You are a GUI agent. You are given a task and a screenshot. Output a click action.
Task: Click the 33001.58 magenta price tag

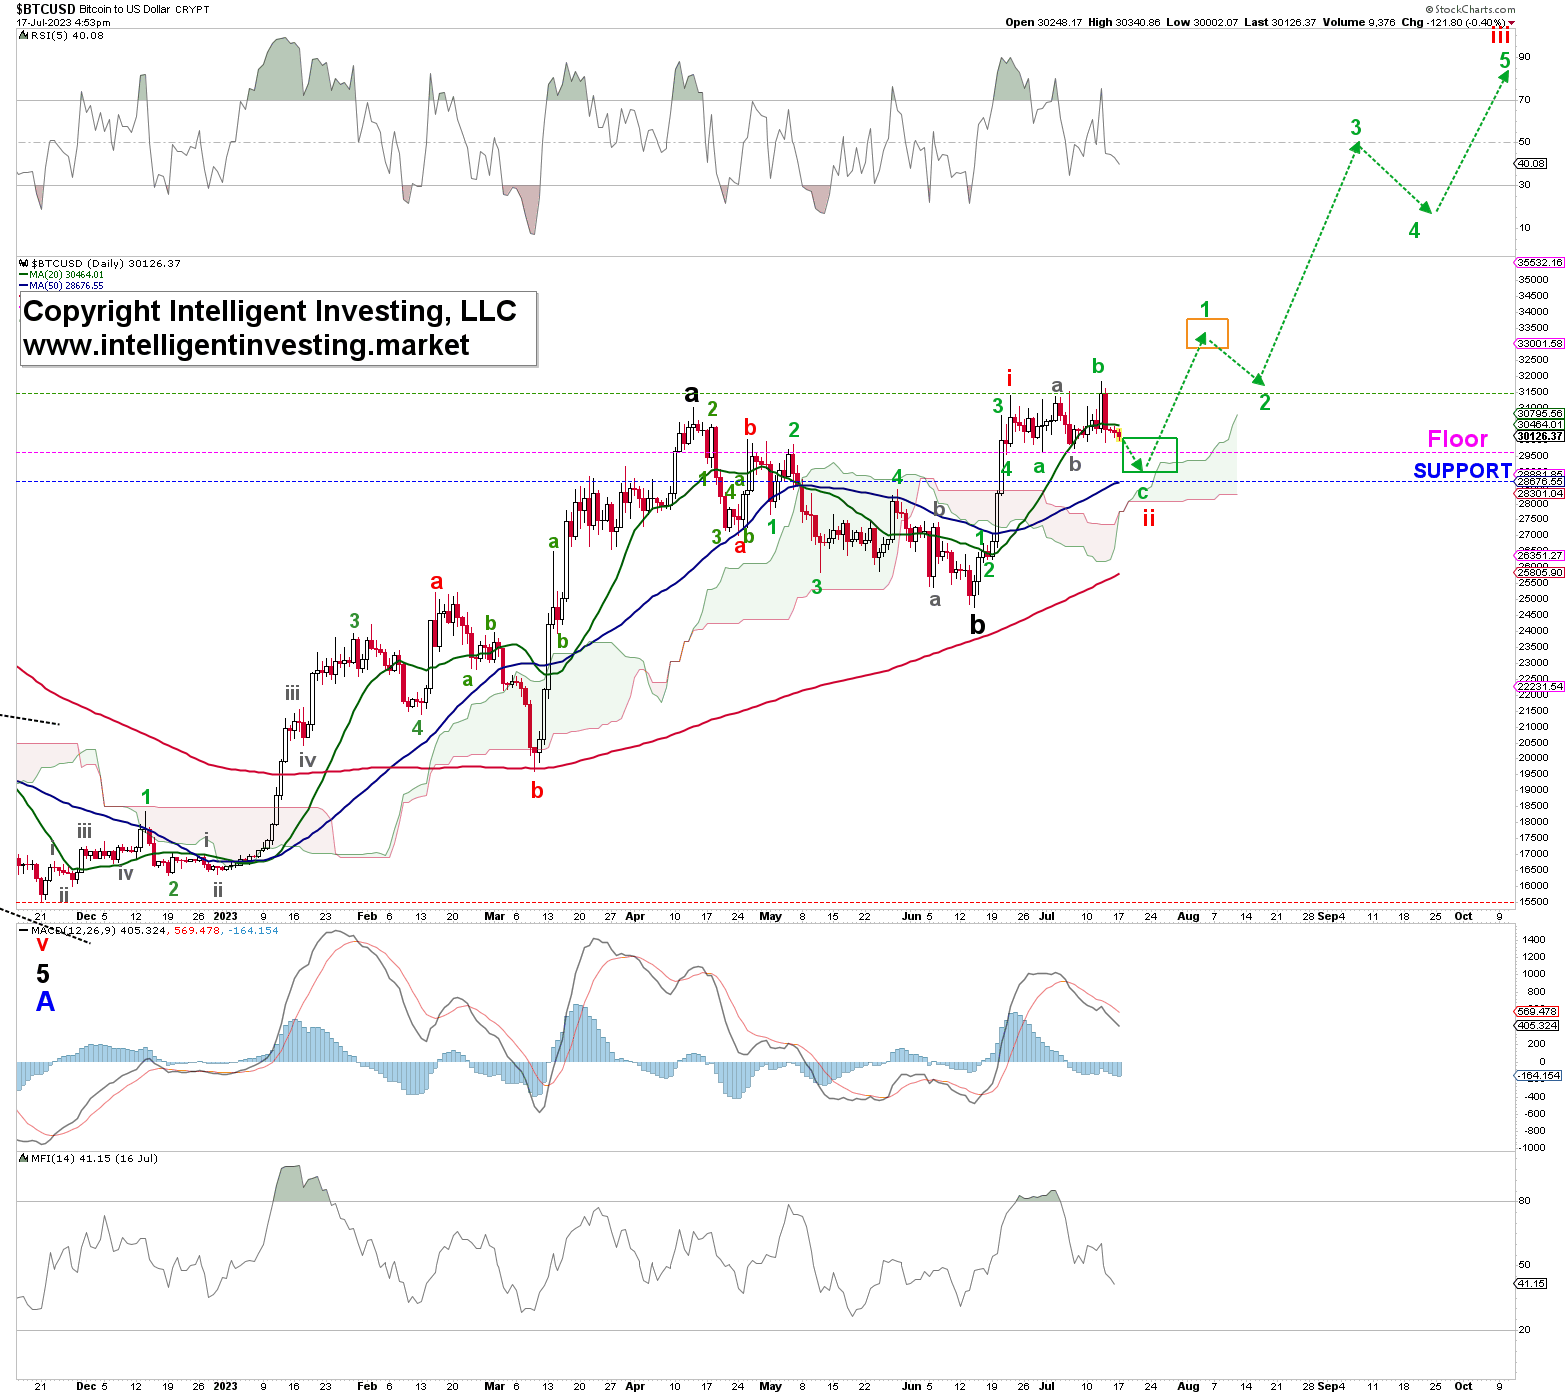pos(1540,344)
